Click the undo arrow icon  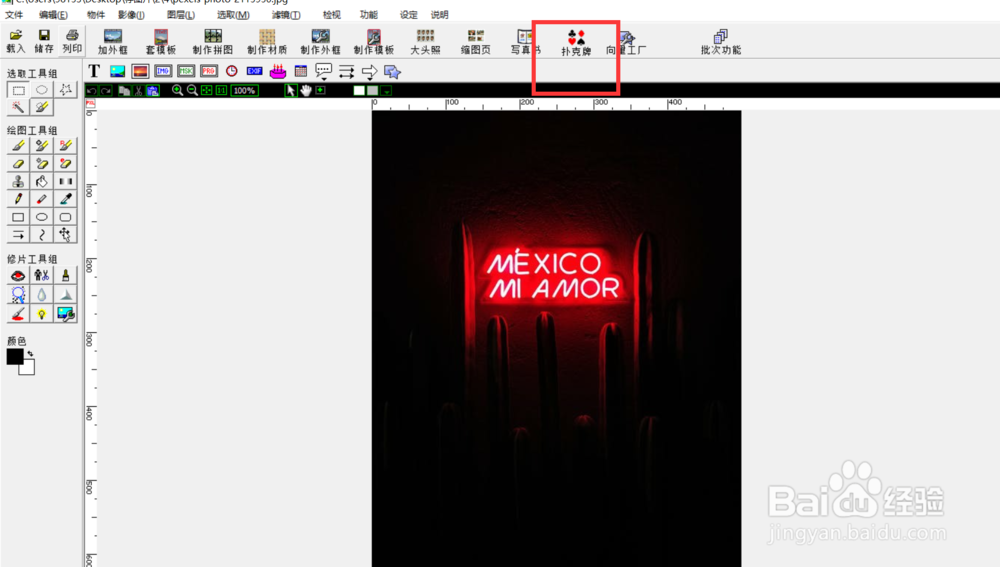pyautogui.click(x=92, y=91)
